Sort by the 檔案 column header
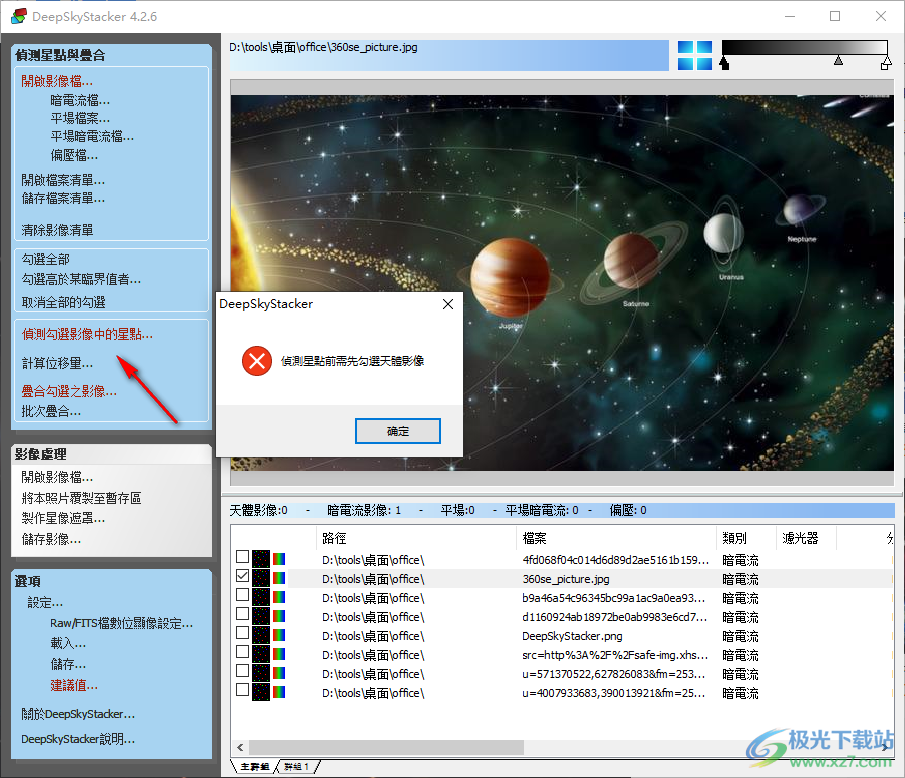Image resolution: width=905 pixels, height=778 pixels. tap(616, 538)
